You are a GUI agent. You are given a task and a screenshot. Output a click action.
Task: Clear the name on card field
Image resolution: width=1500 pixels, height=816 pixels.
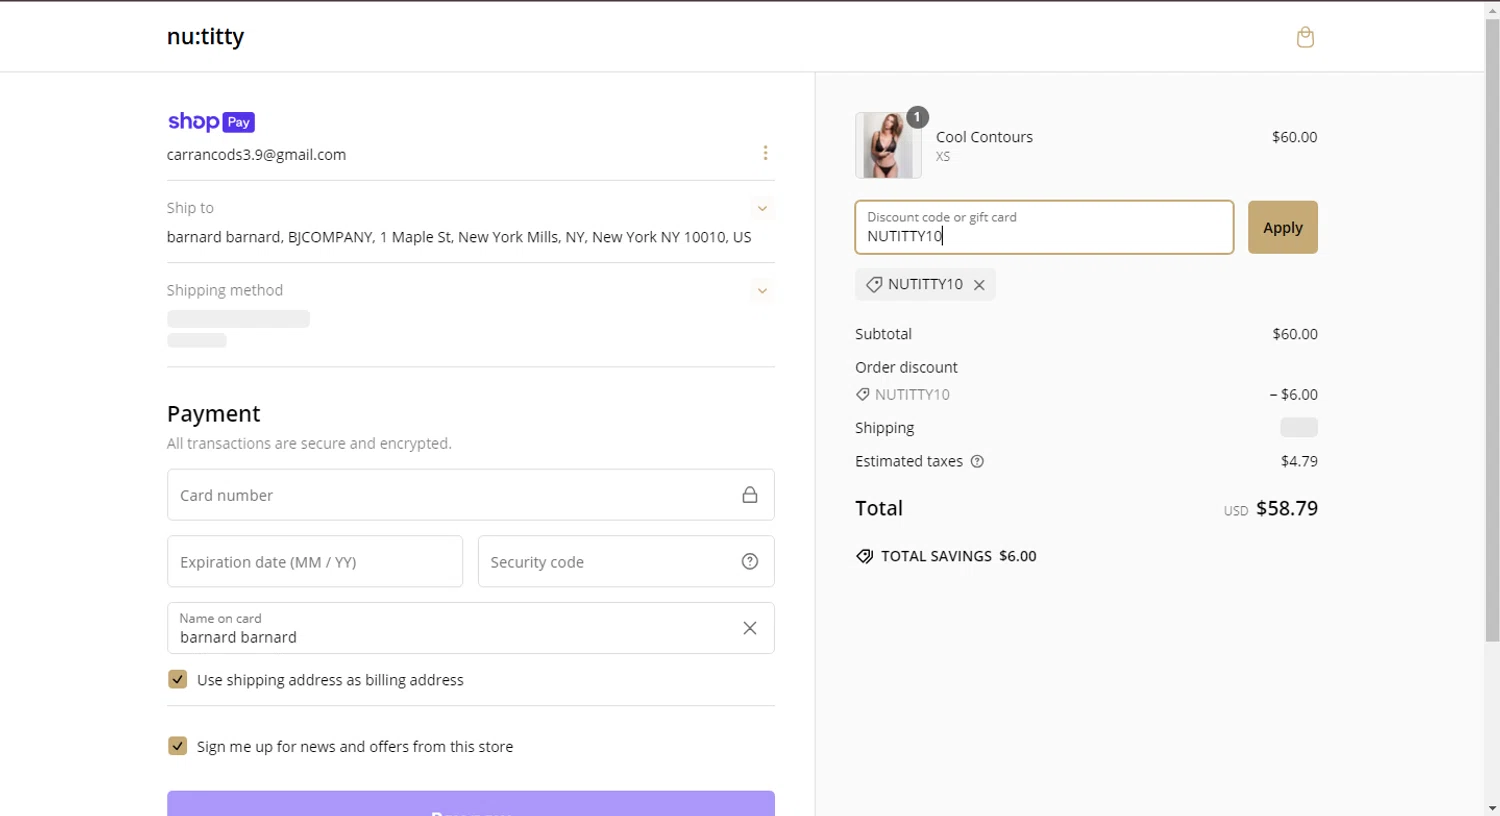click(x=749, y=628)
